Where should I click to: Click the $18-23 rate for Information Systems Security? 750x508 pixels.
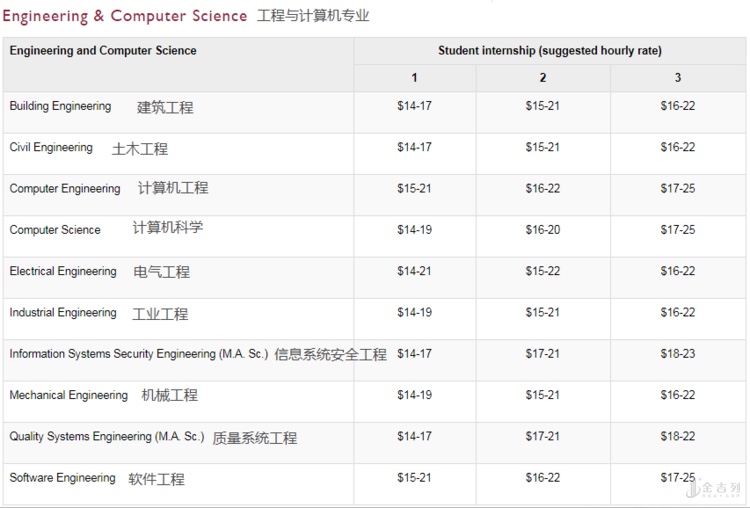677,354
